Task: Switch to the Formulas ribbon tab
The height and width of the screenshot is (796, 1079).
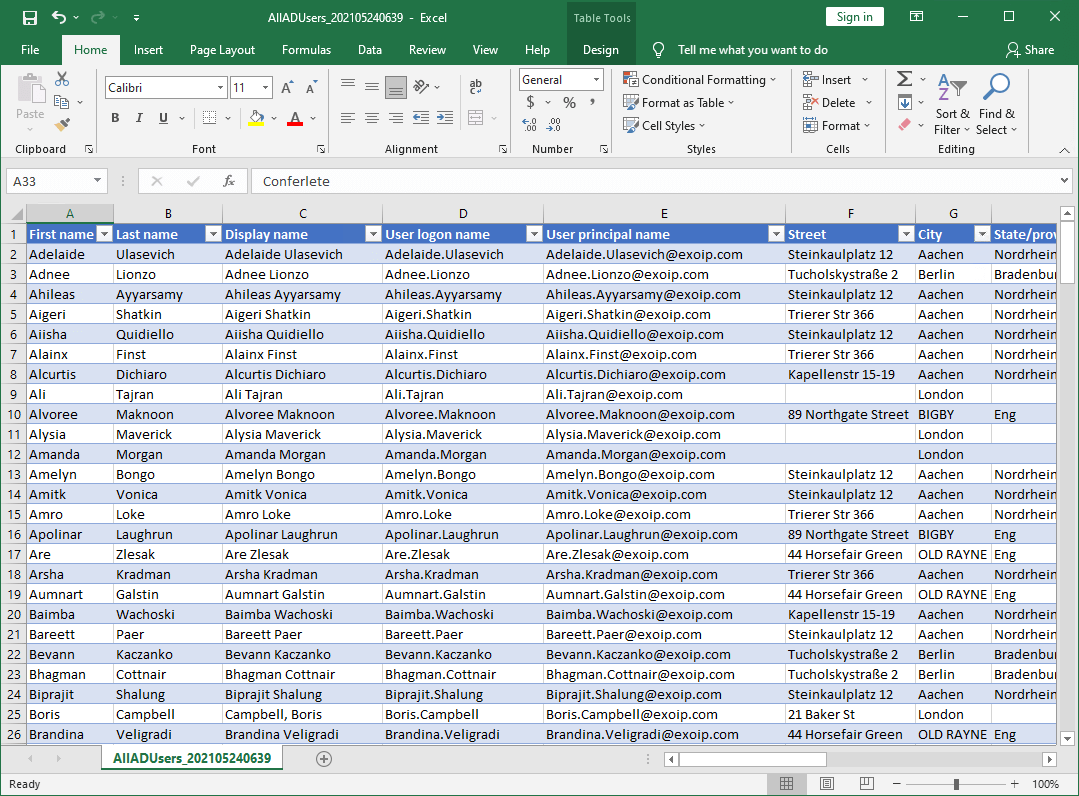Action: click(306, 49)
